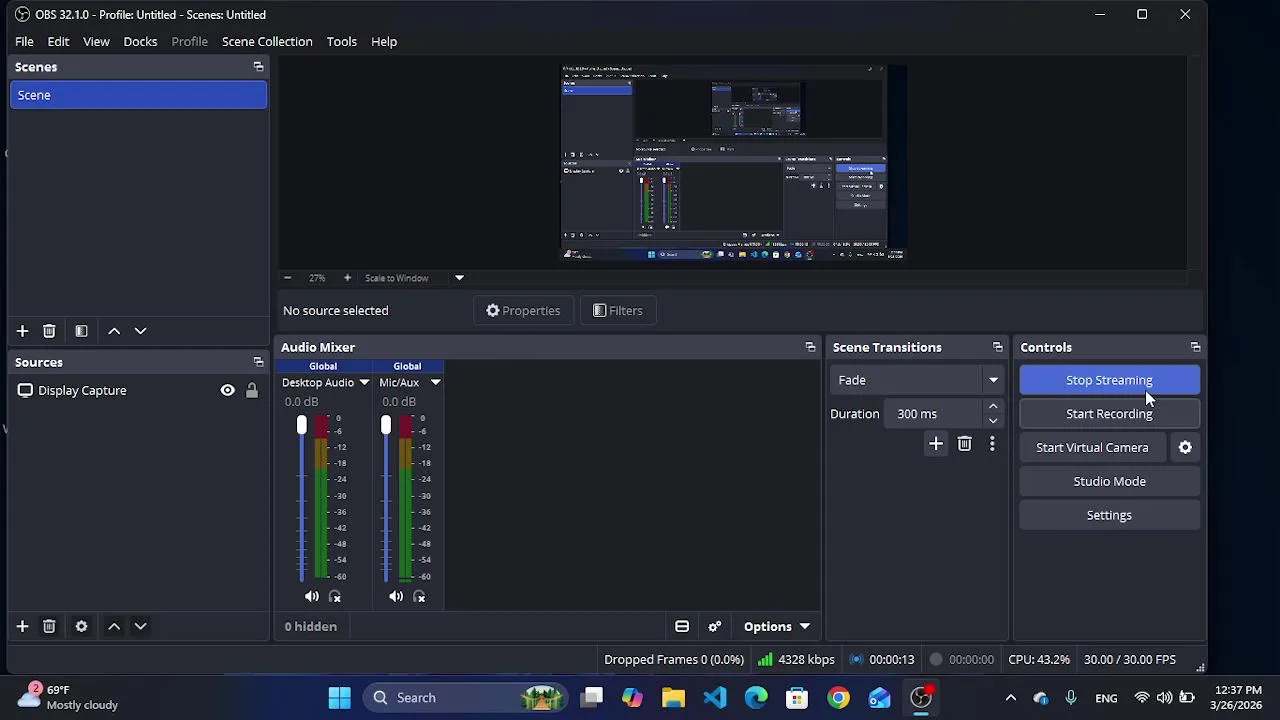This screenshot has width=1280, height=720.
Task: Open source Filters button
Action: point(617,311)
